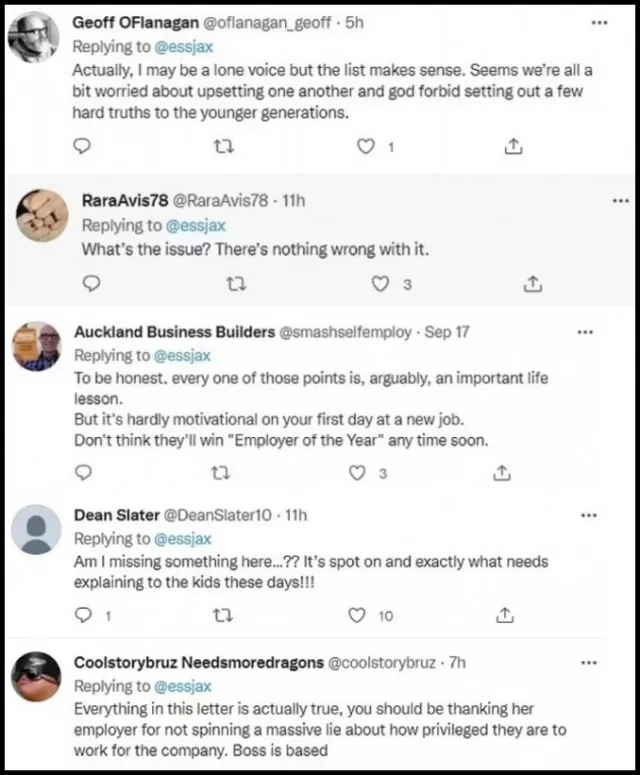Share Geoff OFlanagan's tweet
The image size is (640, 775).
tap(512, 147)
